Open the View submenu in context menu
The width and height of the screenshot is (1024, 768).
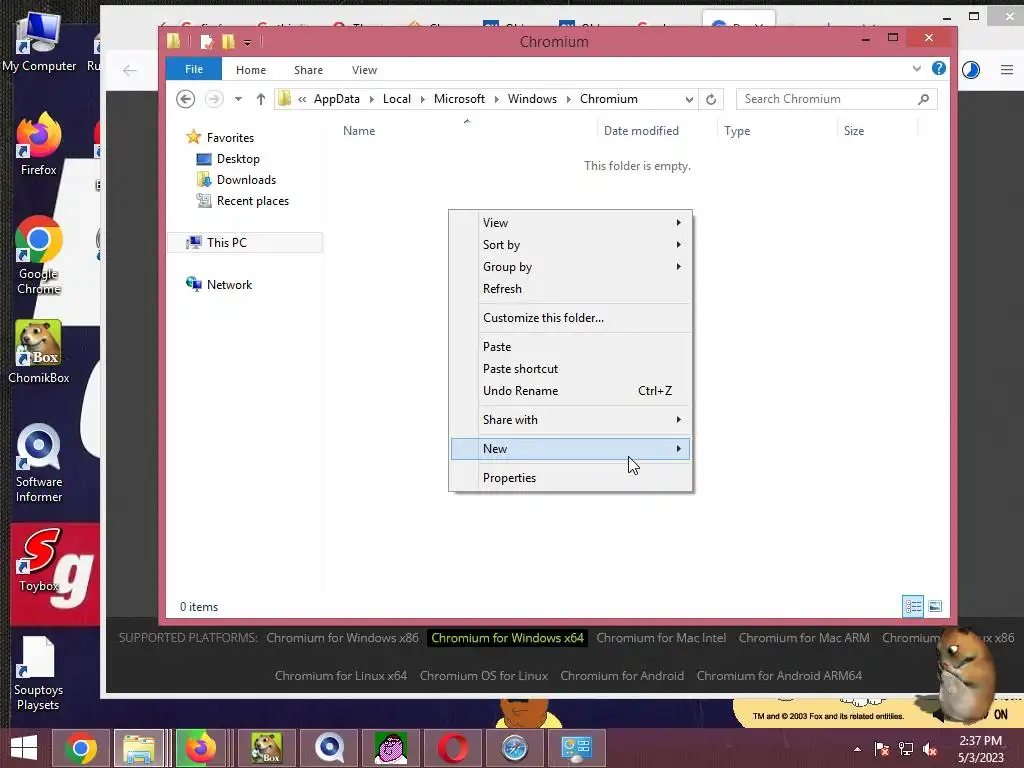(x=570, y=223)
